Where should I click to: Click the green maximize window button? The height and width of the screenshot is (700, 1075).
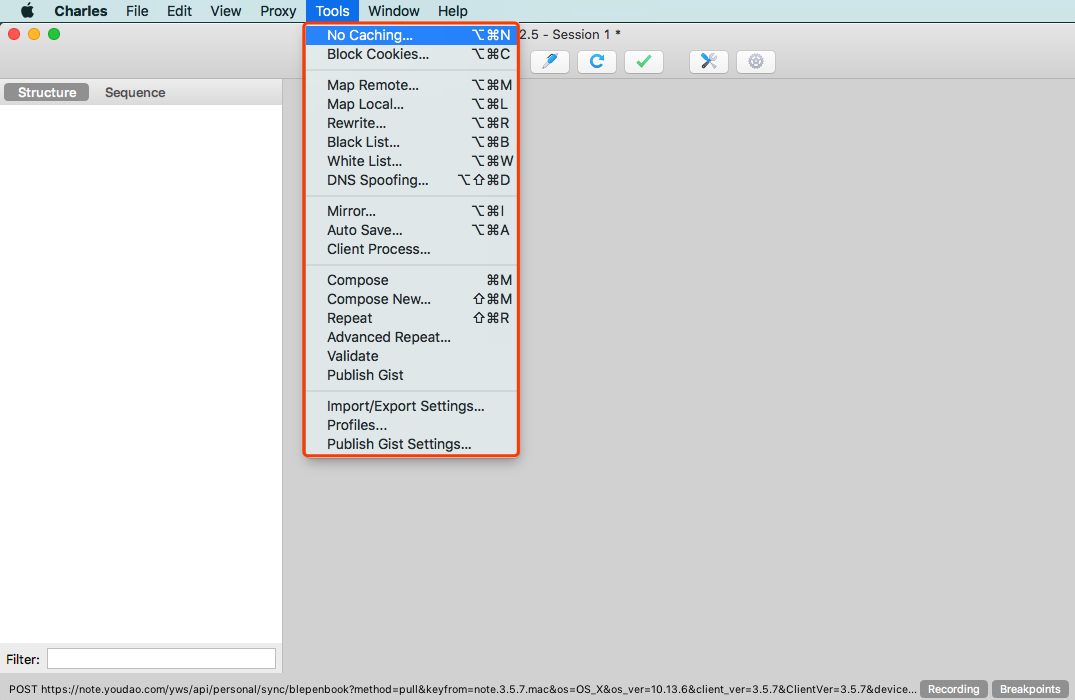pos(54,34)
